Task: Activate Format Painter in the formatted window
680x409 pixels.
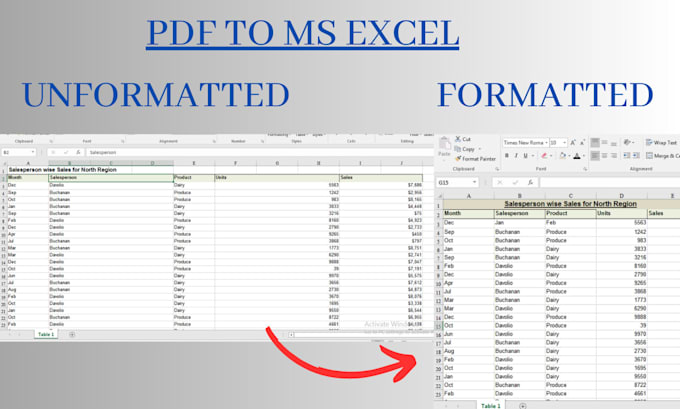Action: (x=475, y=159)
